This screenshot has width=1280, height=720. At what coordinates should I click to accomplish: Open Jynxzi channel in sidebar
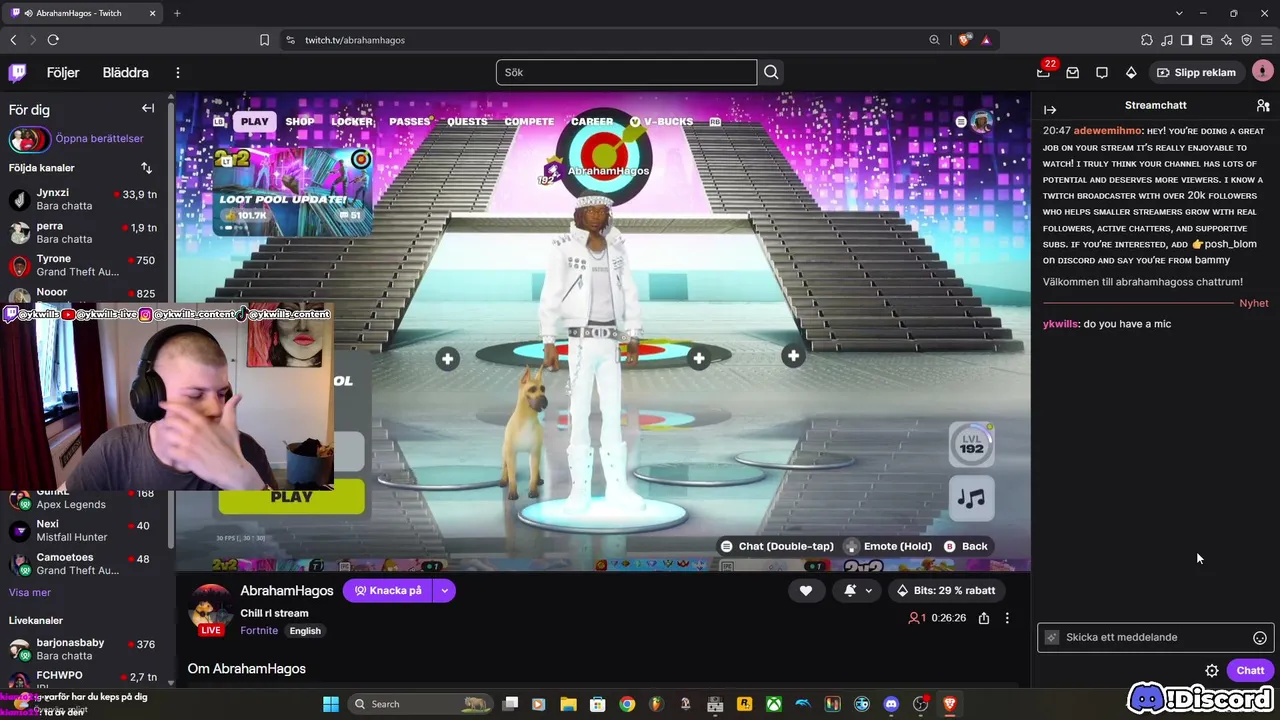(84, 199)
